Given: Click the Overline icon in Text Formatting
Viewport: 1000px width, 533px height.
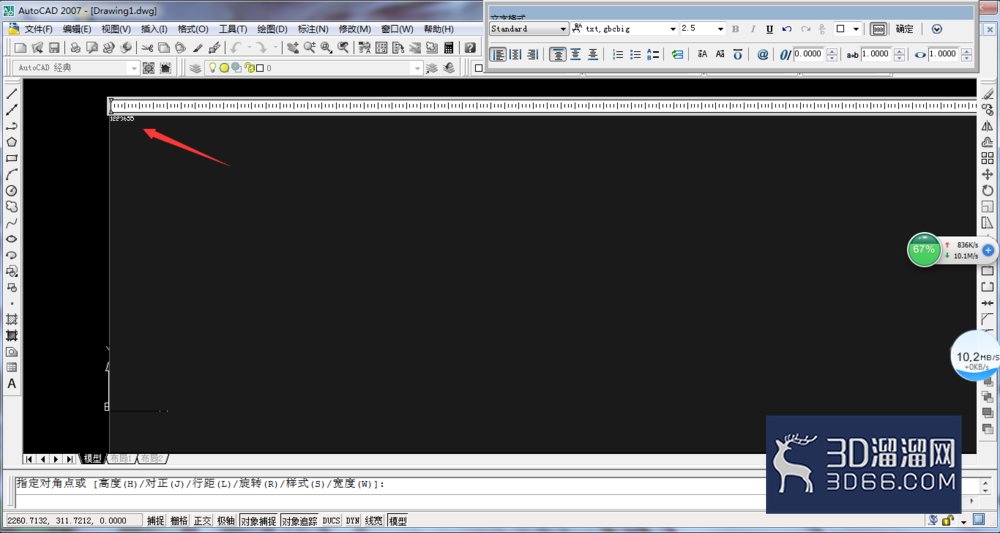Looking at the screenshot, I should [738, 55].
